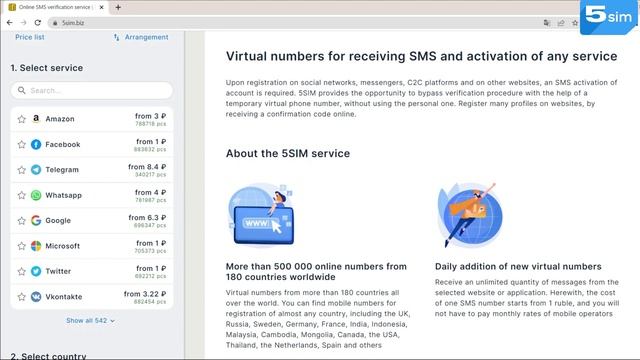Reload the page
This screenshot has width=640, height=360.
(38, 23)
